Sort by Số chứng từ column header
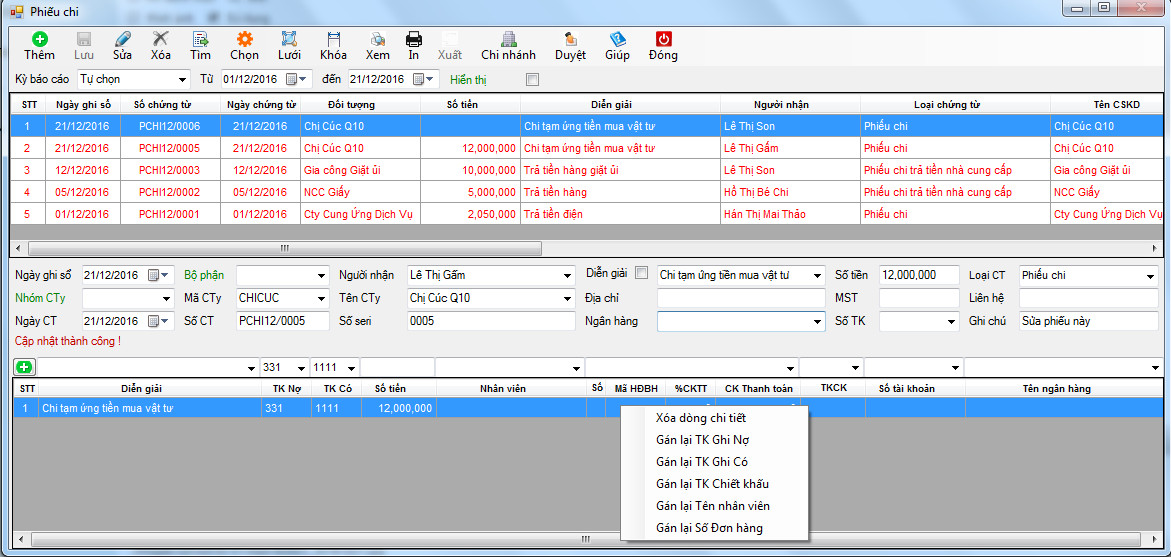1171x557 pixels. (x=170, y=105)
